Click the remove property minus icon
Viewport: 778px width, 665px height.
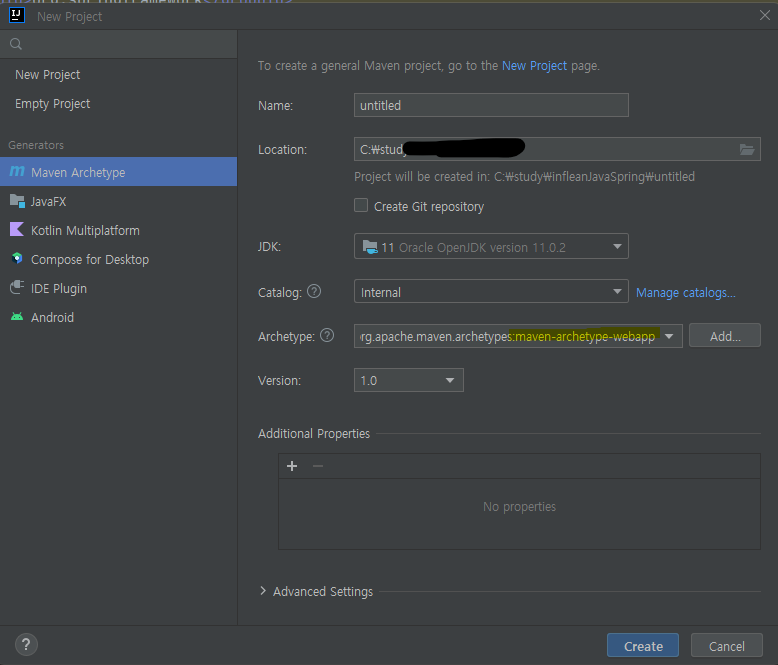click(x=318, y=466)
